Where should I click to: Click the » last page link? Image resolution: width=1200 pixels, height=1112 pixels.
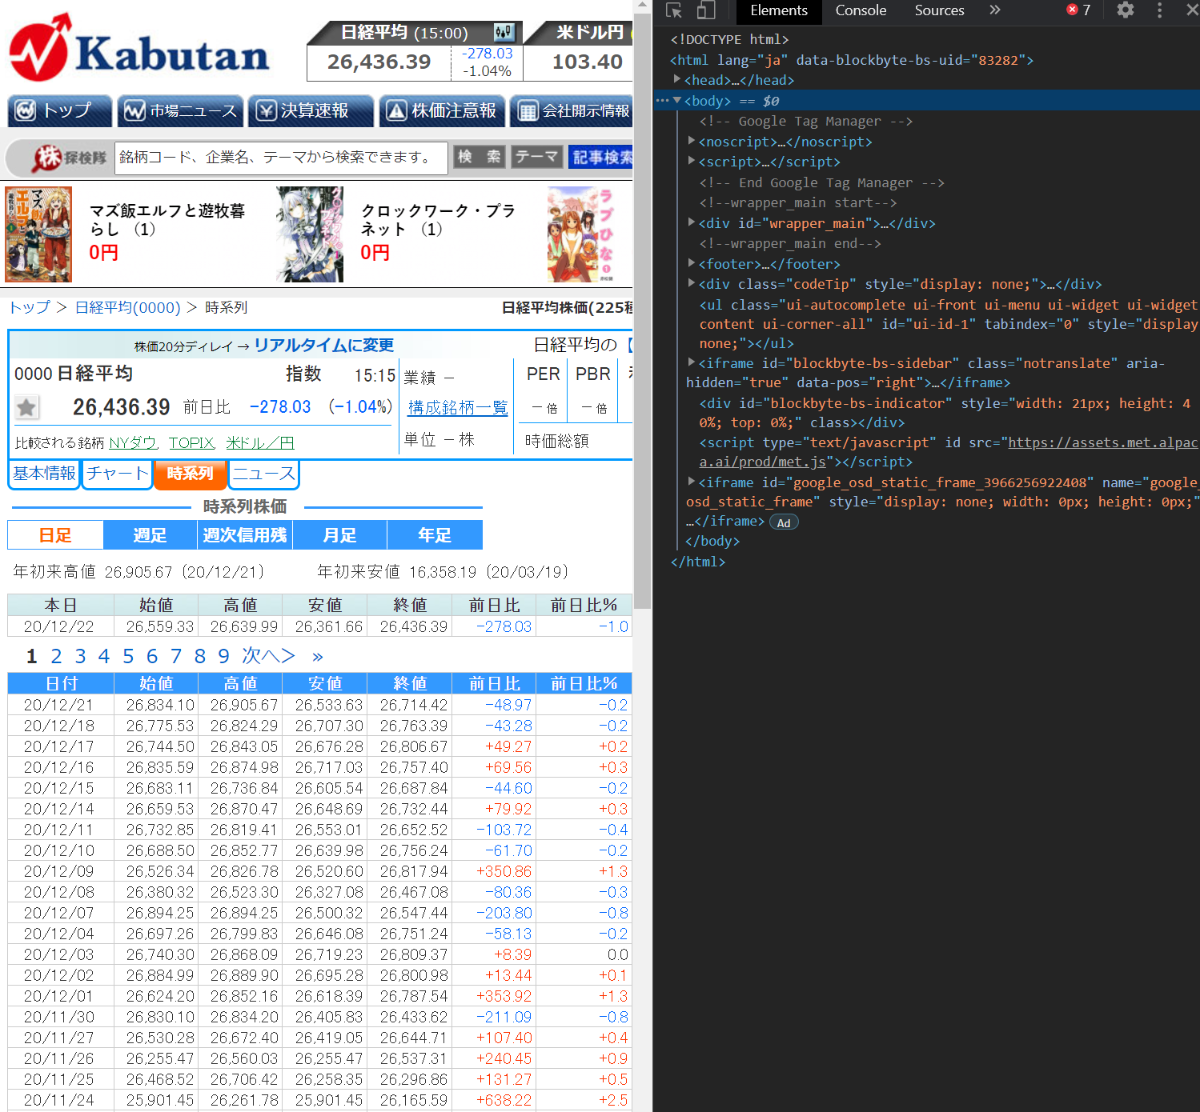[317, 656]
